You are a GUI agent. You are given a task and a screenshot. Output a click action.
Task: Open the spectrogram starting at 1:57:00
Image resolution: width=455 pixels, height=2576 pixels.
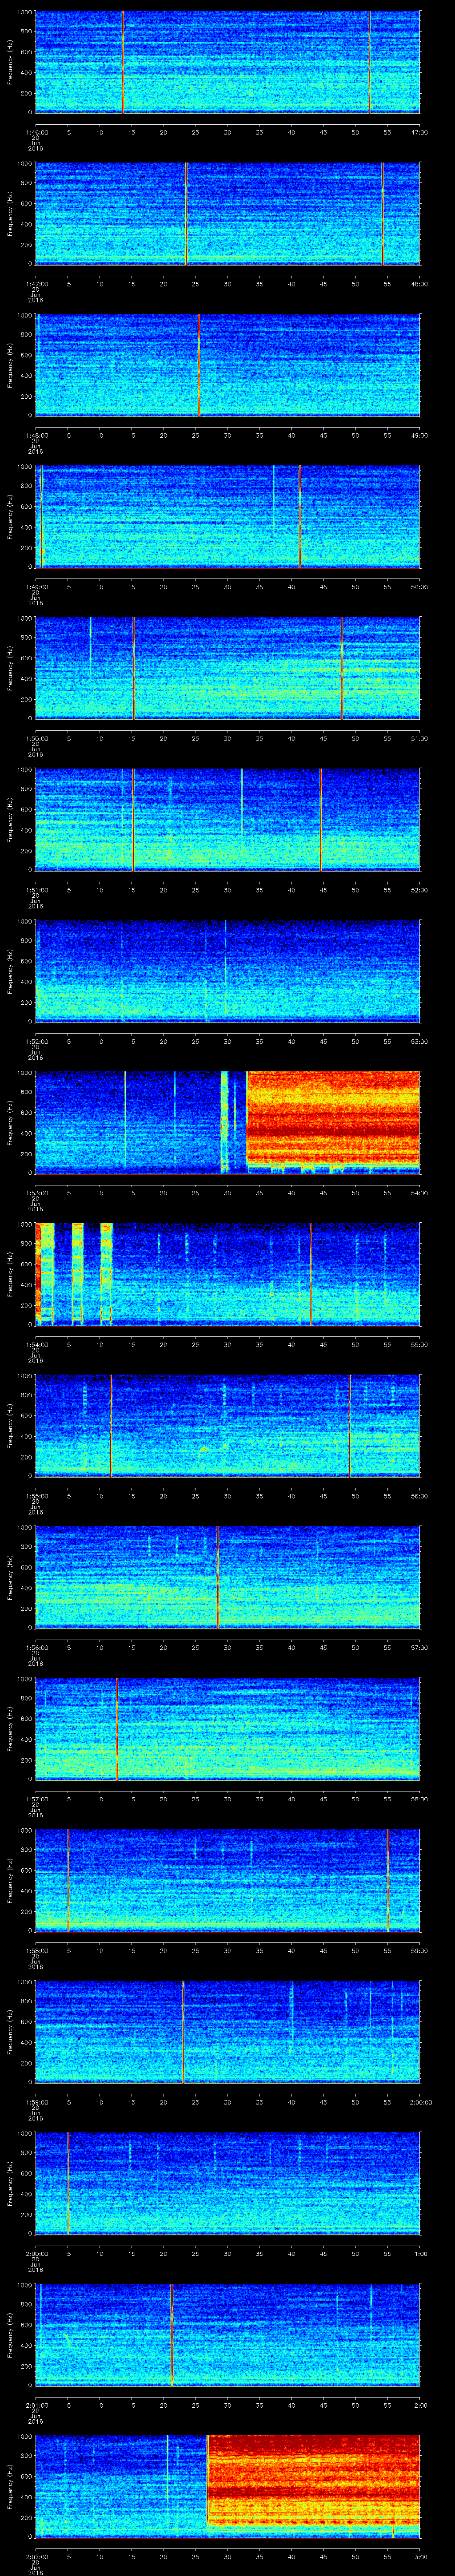(x=227, y=1729)
